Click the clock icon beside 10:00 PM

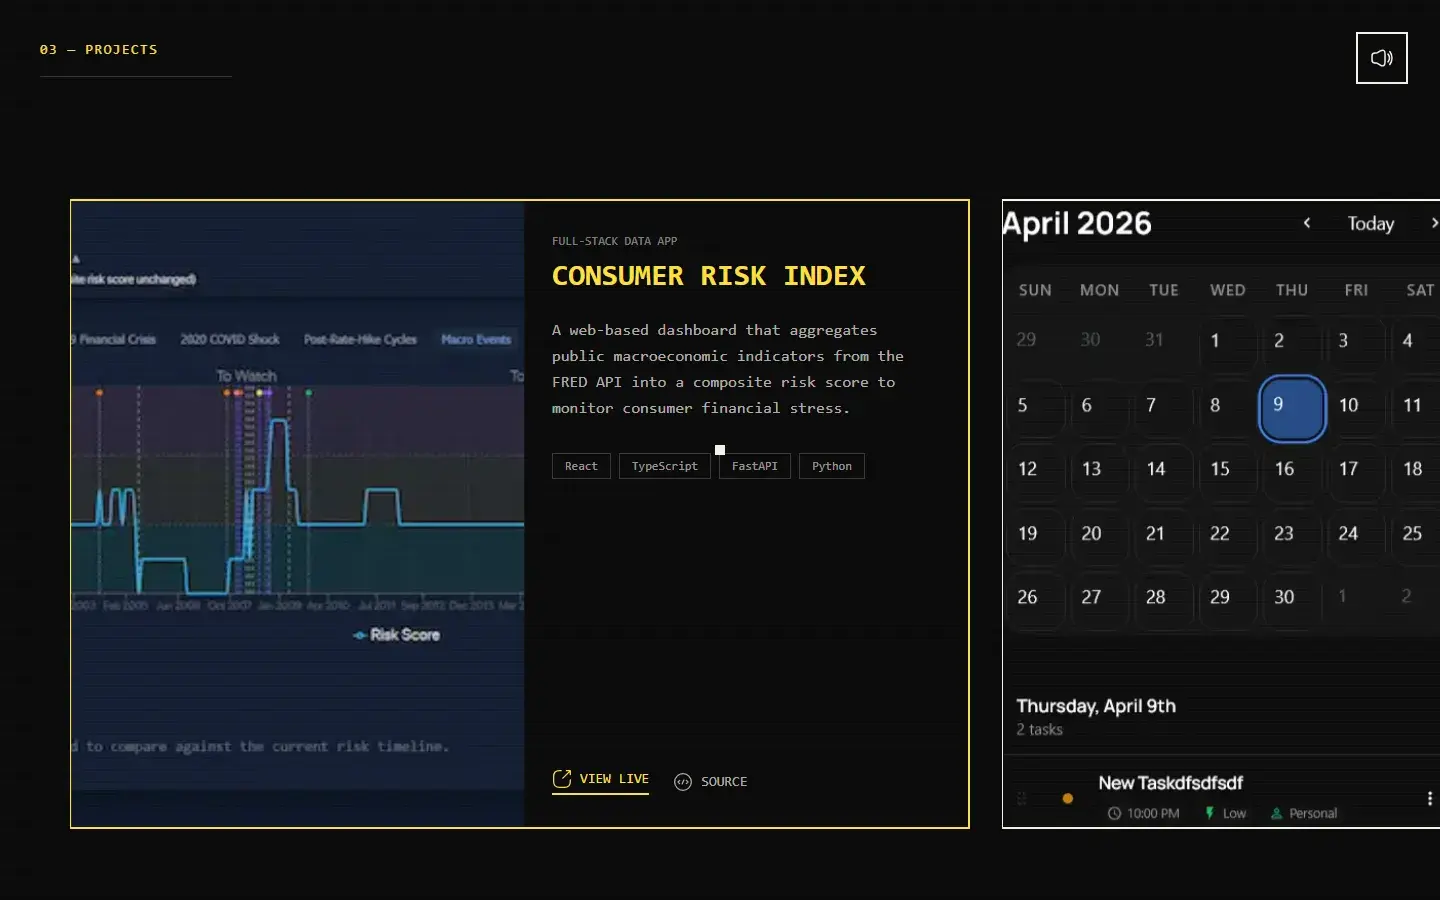coord(1114,814)
